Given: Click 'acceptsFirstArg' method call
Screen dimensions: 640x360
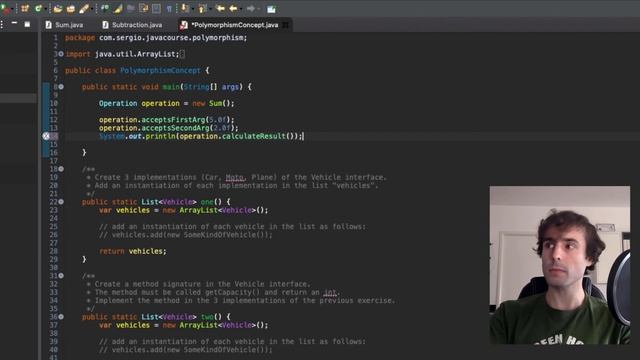Looking at the screenshot, I should coord(173,120).
